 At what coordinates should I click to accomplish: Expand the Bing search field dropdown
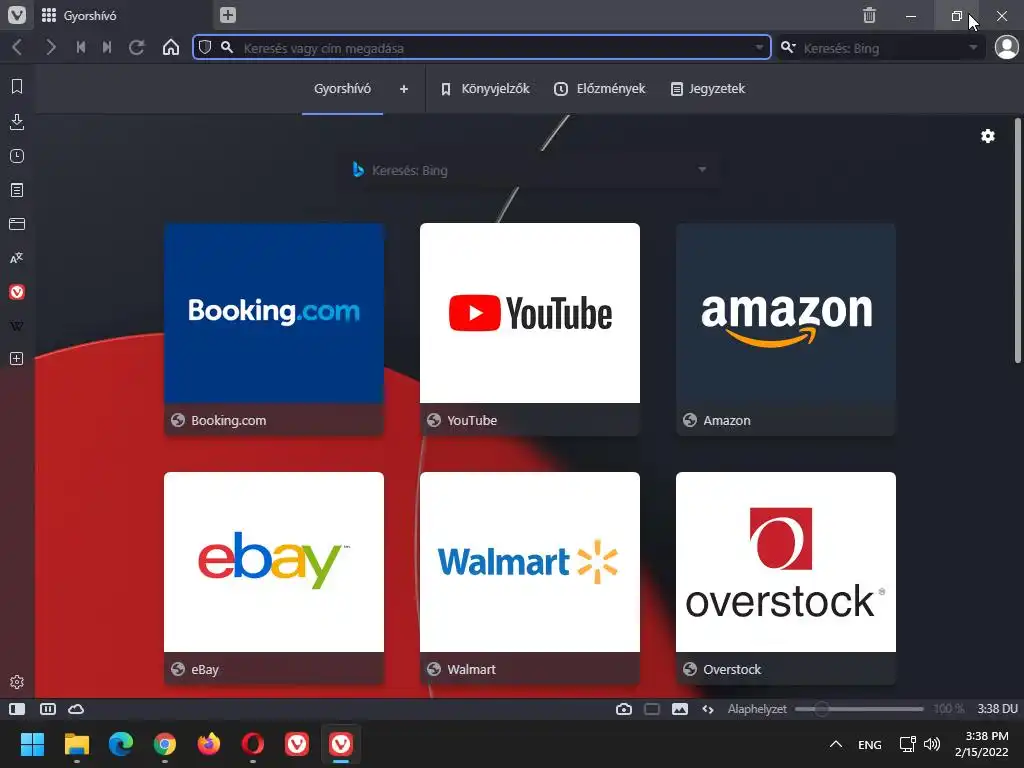coord(973,47)
